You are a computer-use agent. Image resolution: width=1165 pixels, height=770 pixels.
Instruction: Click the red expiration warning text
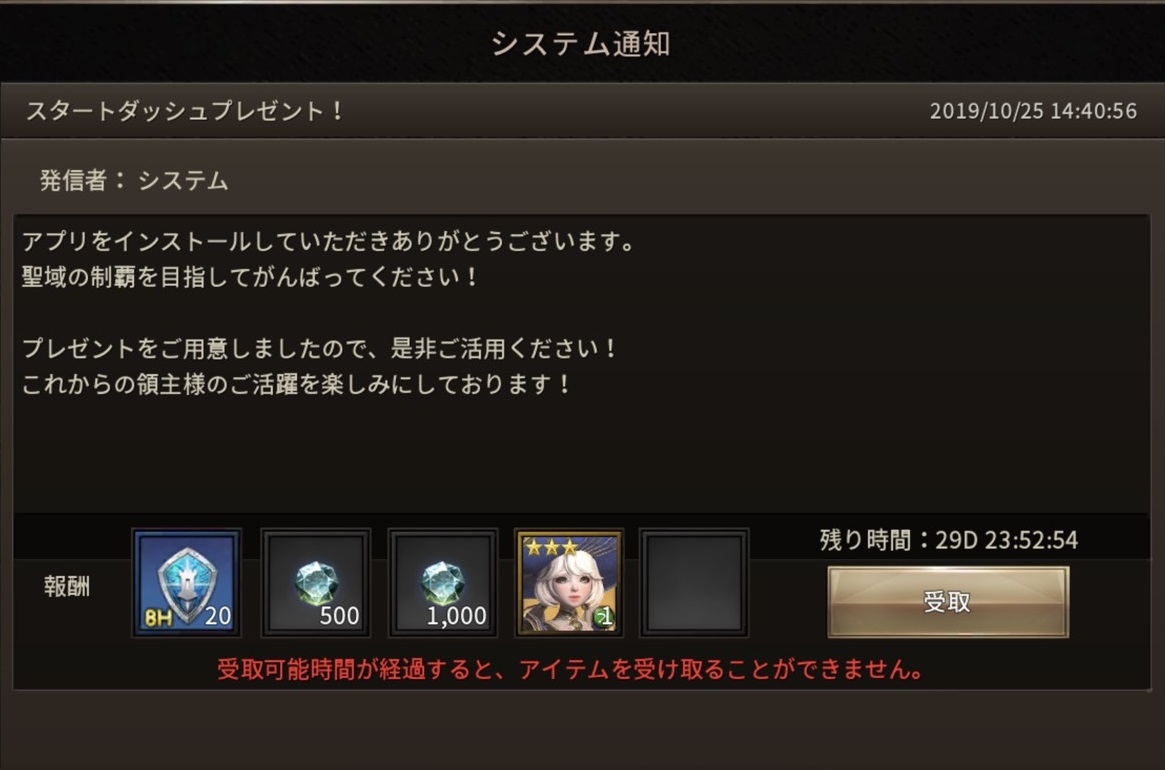click(571, 670)
